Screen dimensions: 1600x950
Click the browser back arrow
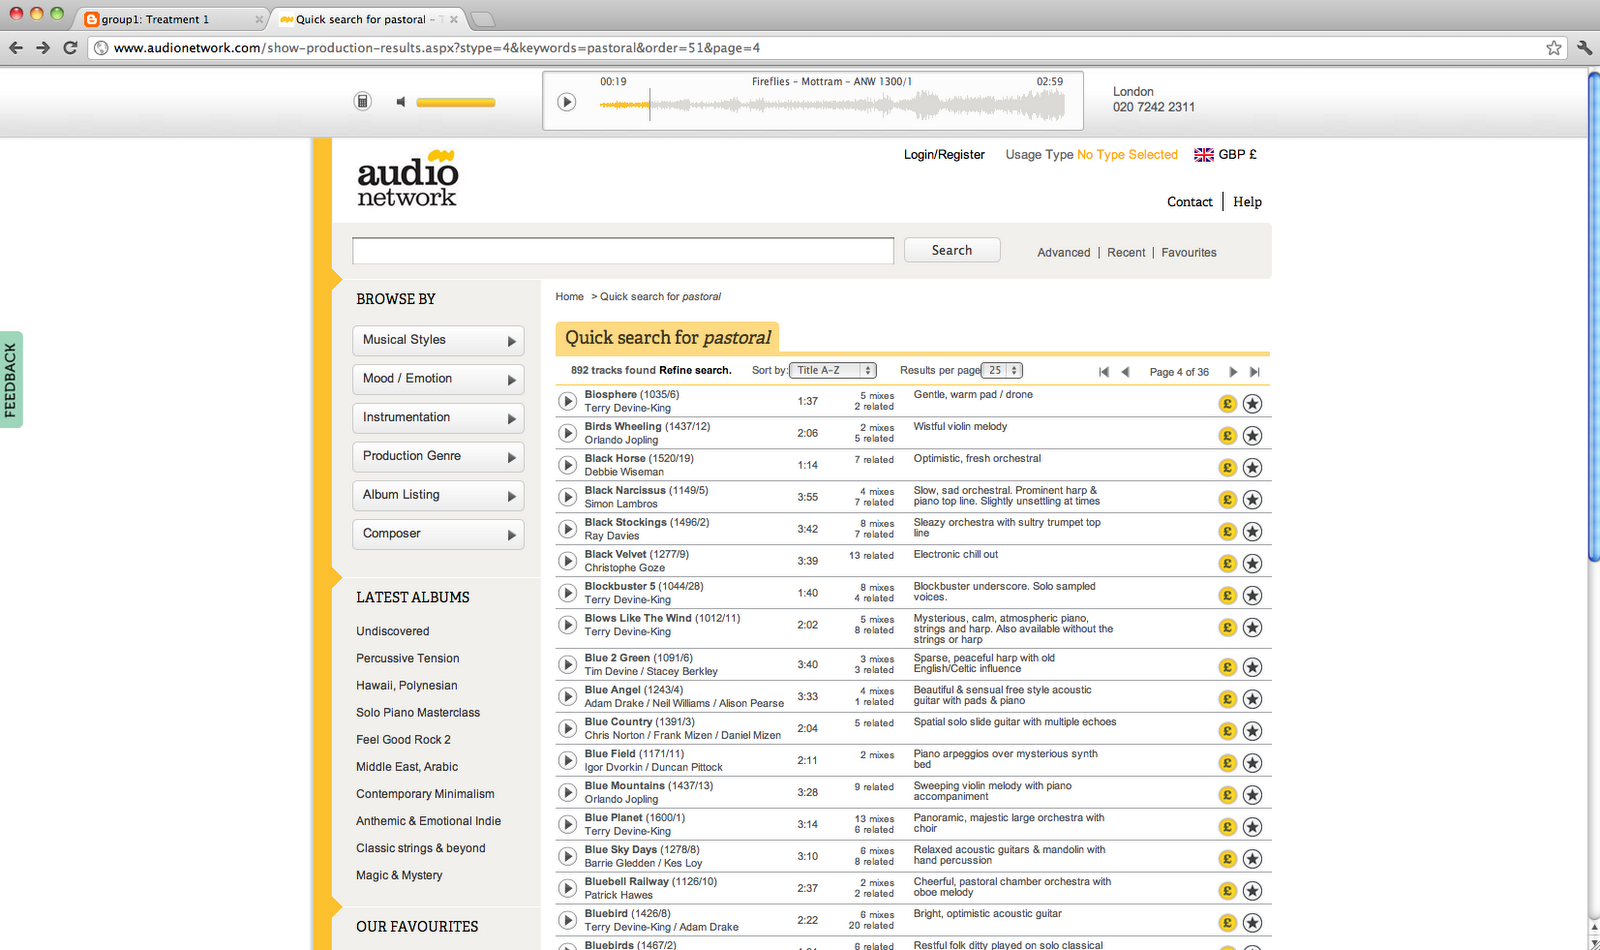(x=16, y=48)
